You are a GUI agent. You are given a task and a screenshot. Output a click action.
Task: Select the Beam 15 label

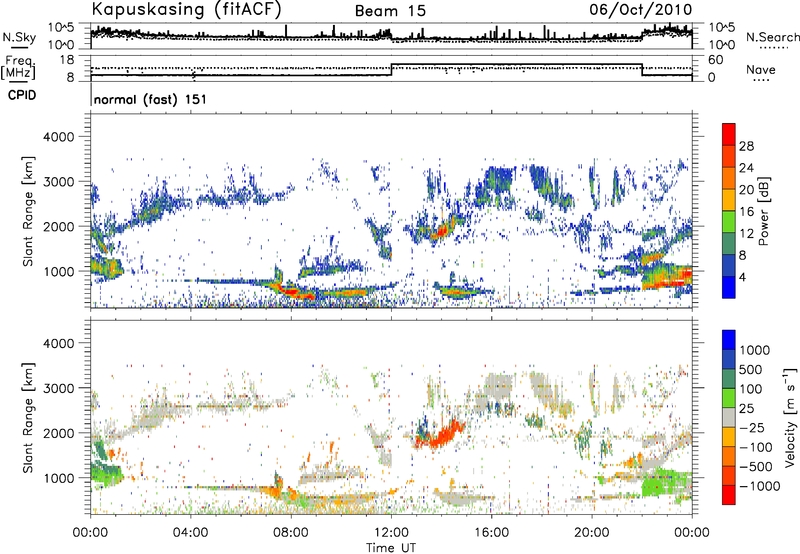[x=390, y=11]
